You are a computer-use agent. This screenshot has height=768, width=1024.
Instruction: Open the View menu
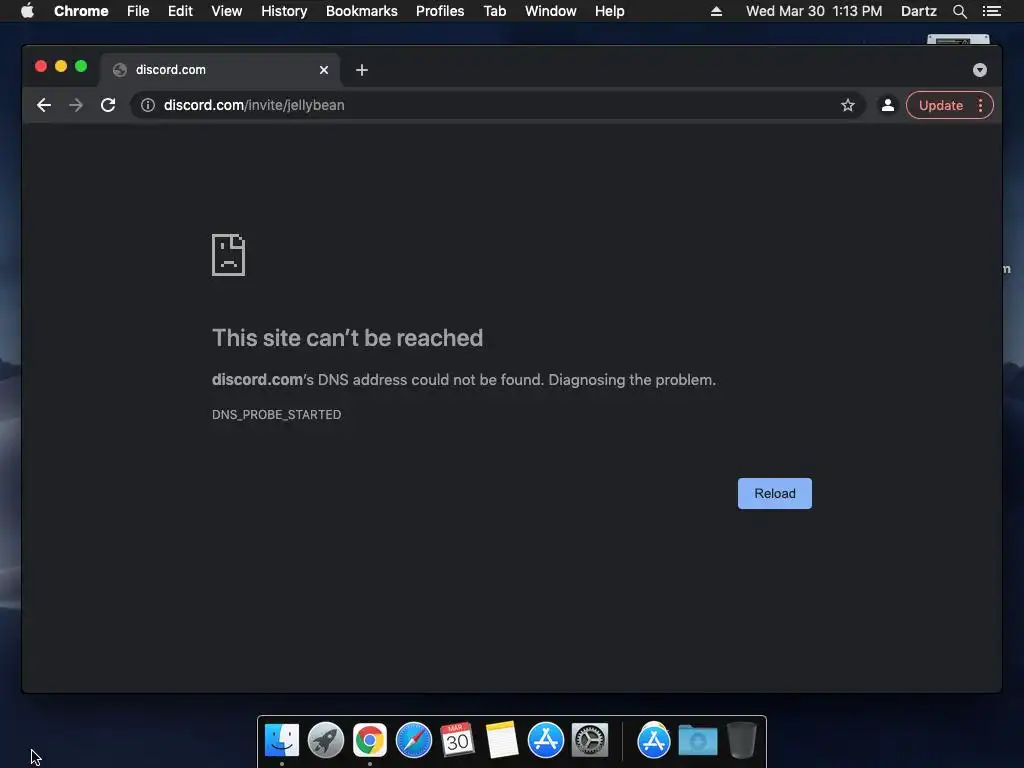click(x=227, y=11)
